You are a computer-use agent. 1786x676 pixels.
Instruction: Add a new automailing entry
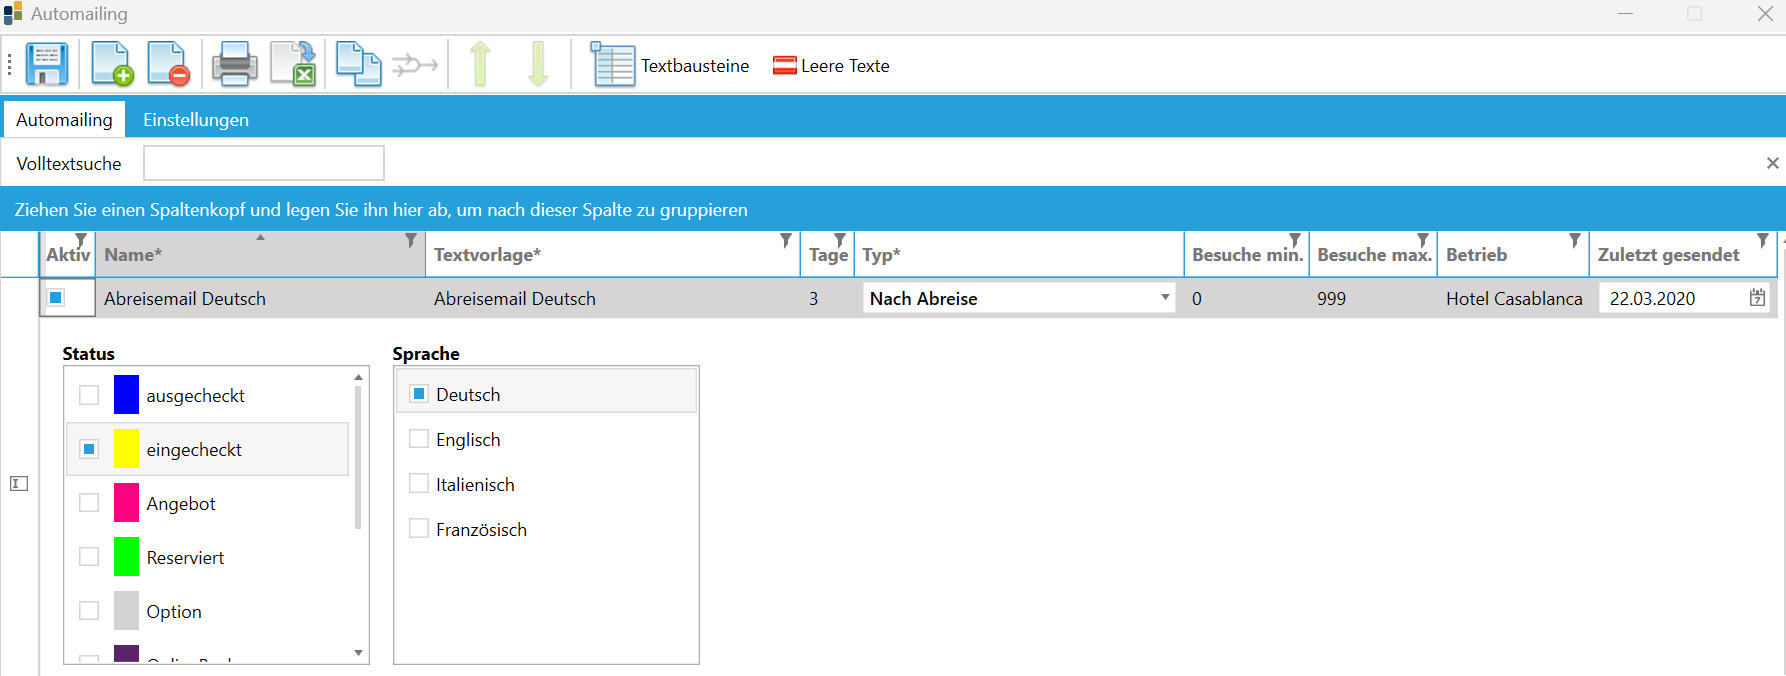point(111,65)
